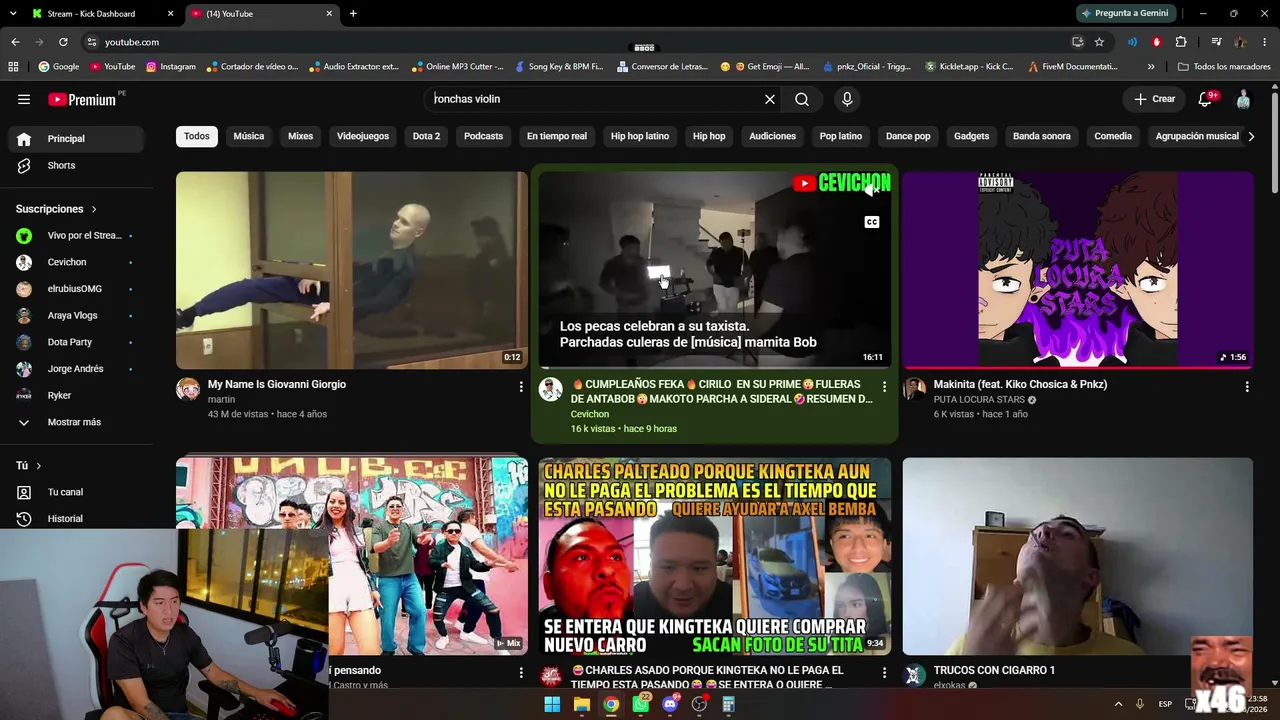Start voice search with the microphone icon
Image resolution: width=1280 pixels, height=720 pixels.
[x=847, y=99]
